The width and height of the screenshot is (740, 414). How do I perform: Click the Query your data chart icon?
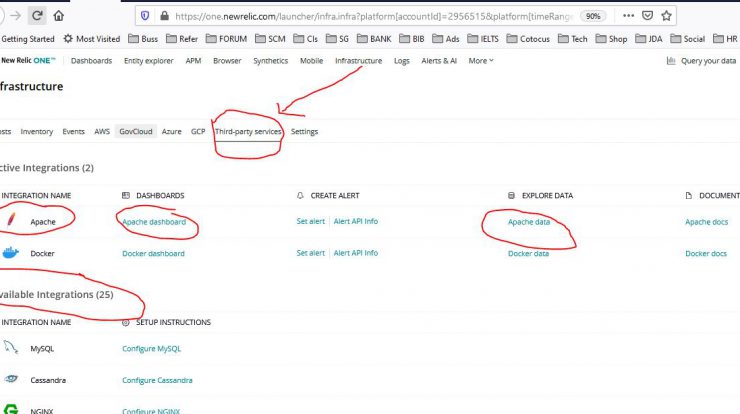pos(671,60)
